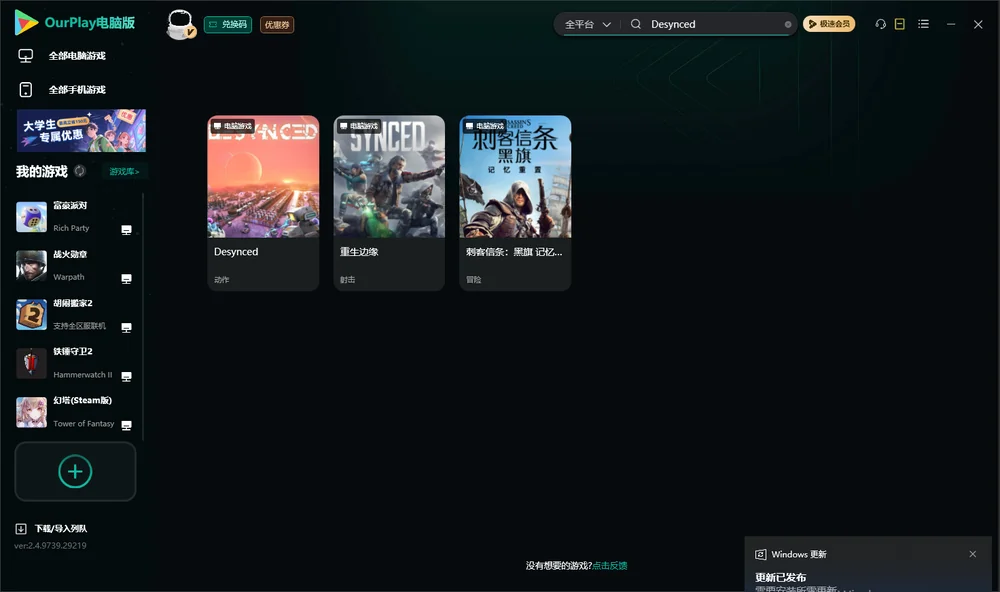Image resolution: width=1000 pixels, height=592 pixels.
Task: Open the 战火勋章 Warpath game icon
Action: pos(31,266)
